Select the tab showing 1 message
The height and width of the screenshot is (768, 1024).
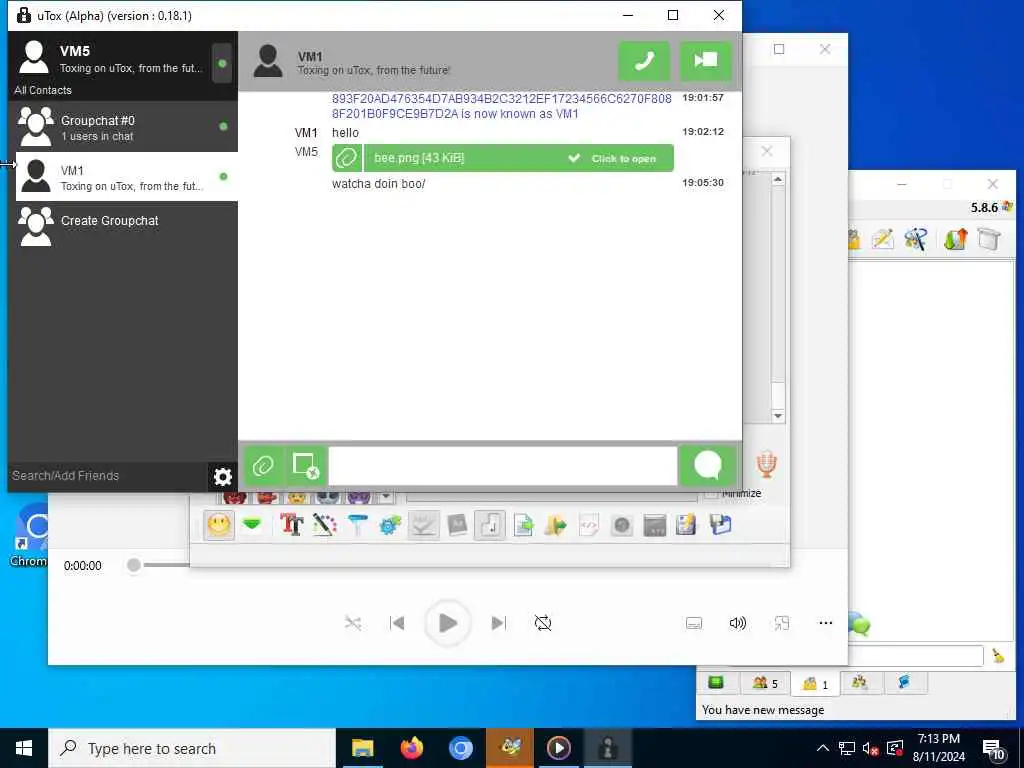815,684
